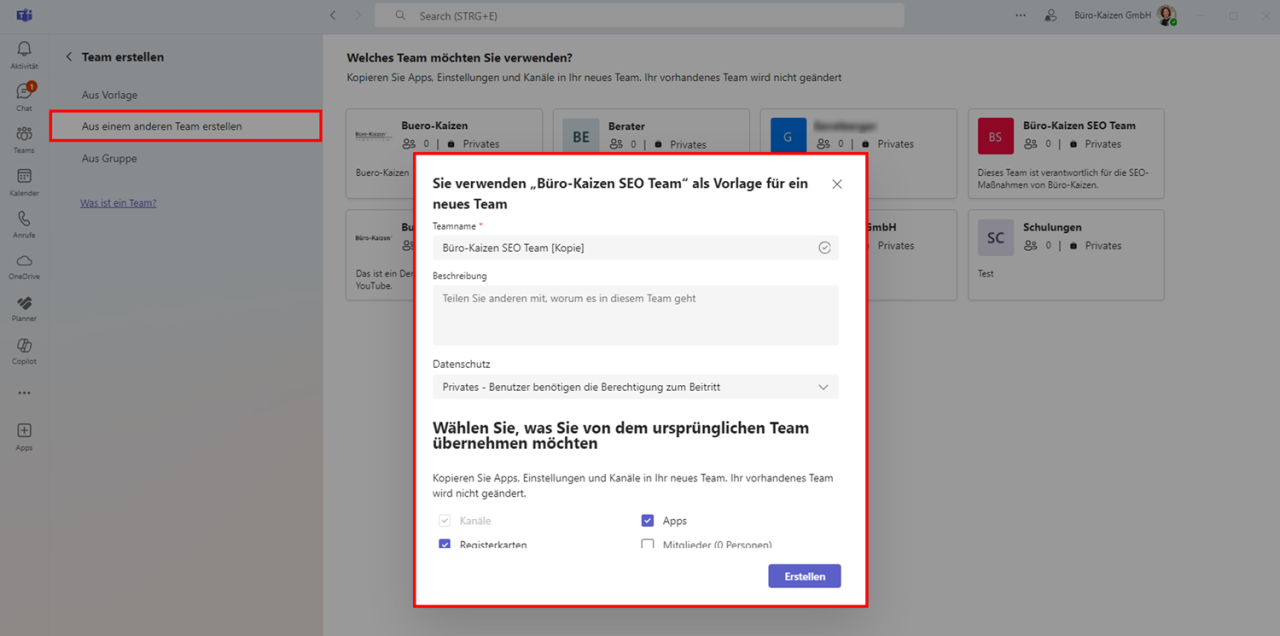
Task: Open the Kalender view
Action: coord(23,179)
